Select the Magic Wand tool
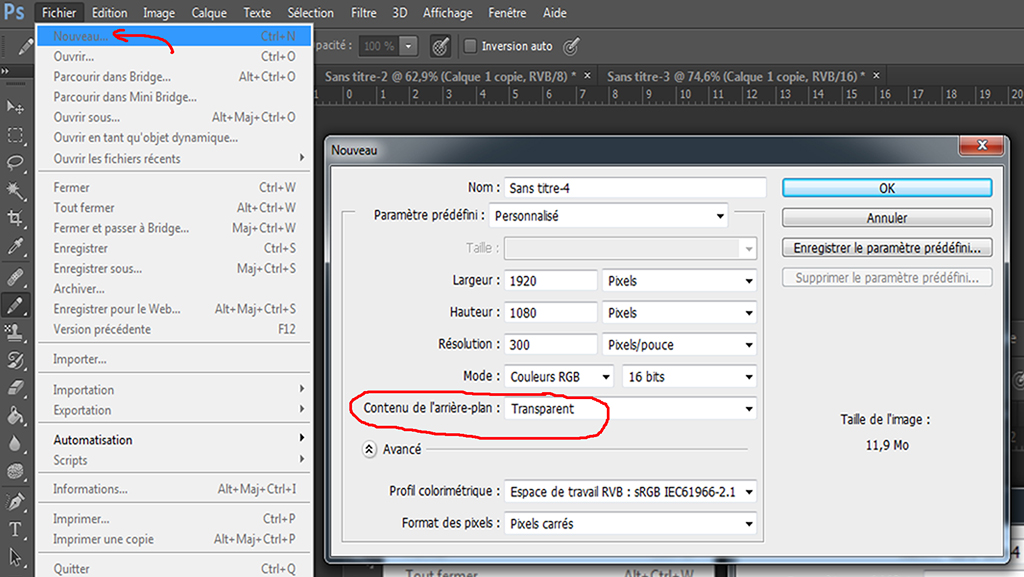 (x=14, y=191)
